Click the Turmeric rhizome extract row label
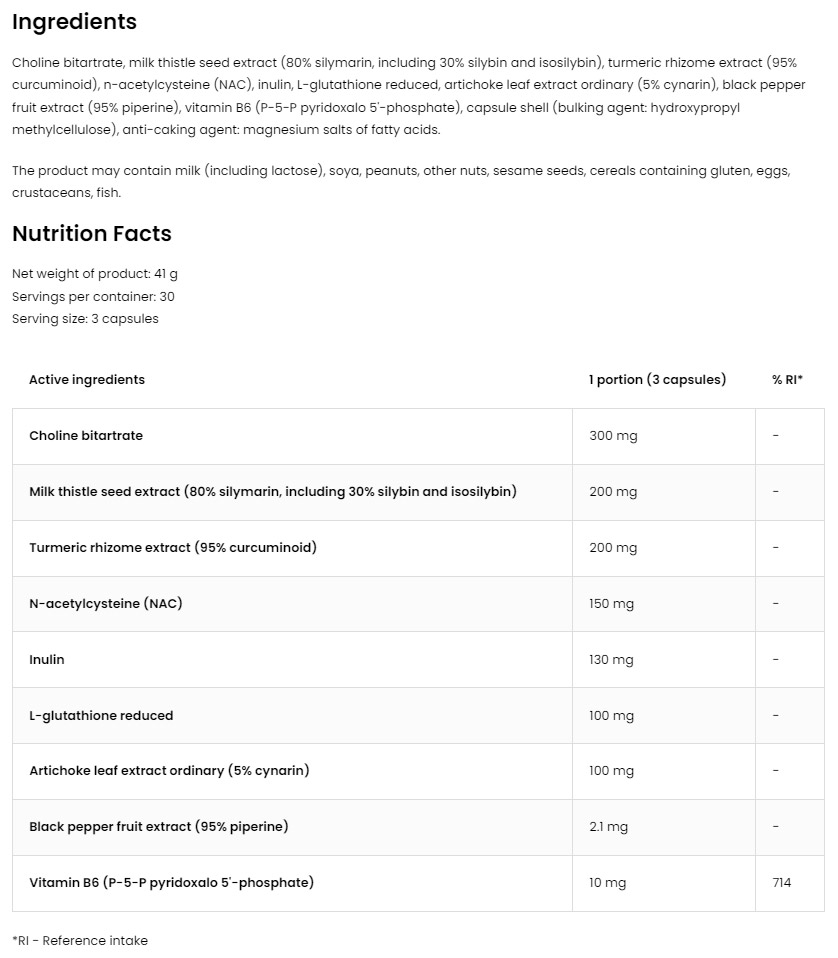This screenshot has width=838, height=958. (173, 547)
